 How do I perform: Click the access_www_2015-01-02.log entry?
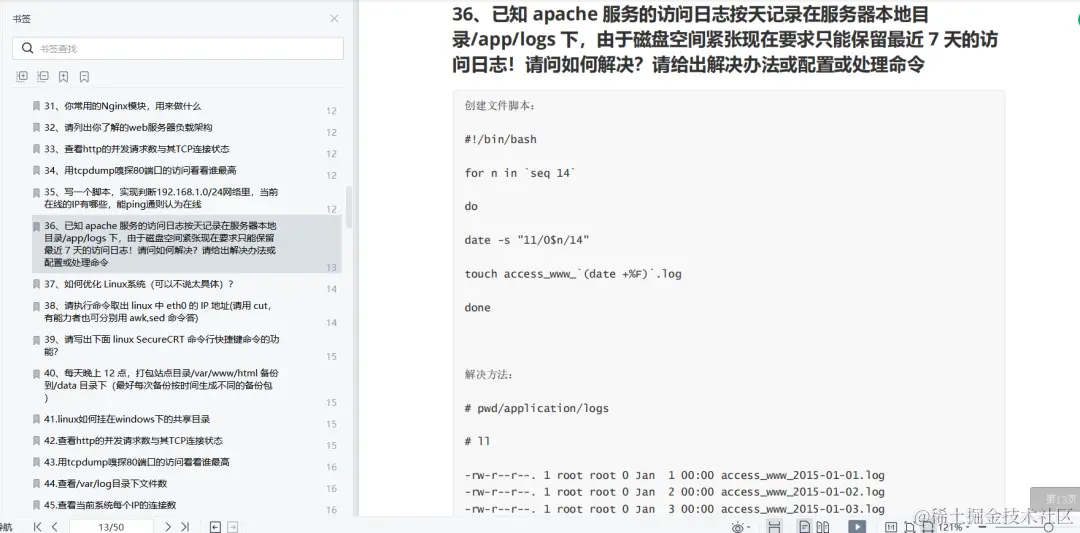pos(802,492)
